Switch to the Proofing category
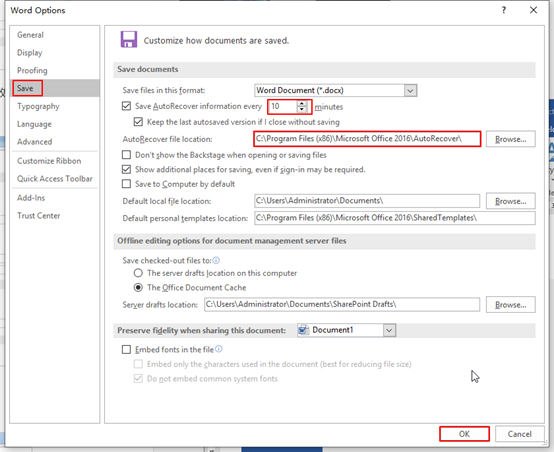This screenshot has width=554, height=452. [32, 70]
